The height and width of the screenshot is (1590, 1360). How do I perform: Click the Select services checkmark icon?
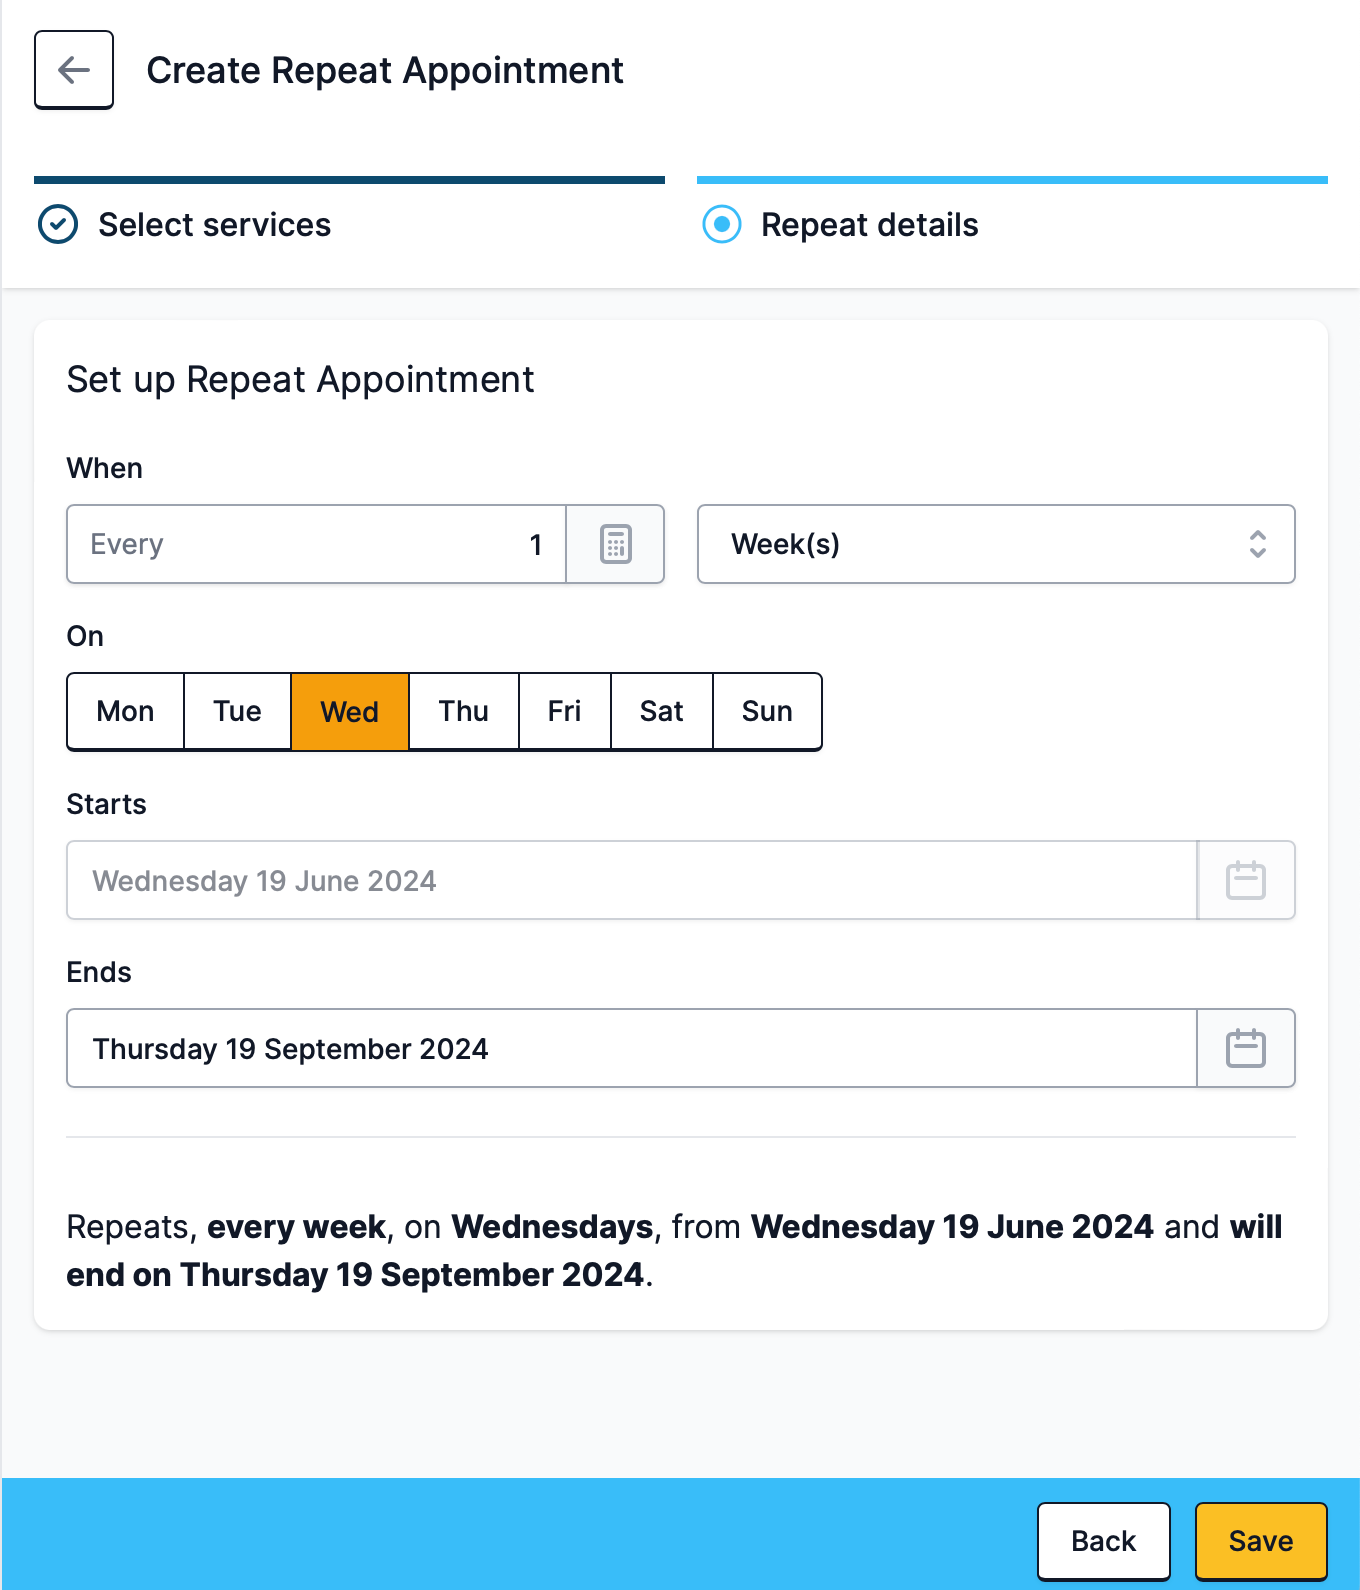click(x=58, y=225)
